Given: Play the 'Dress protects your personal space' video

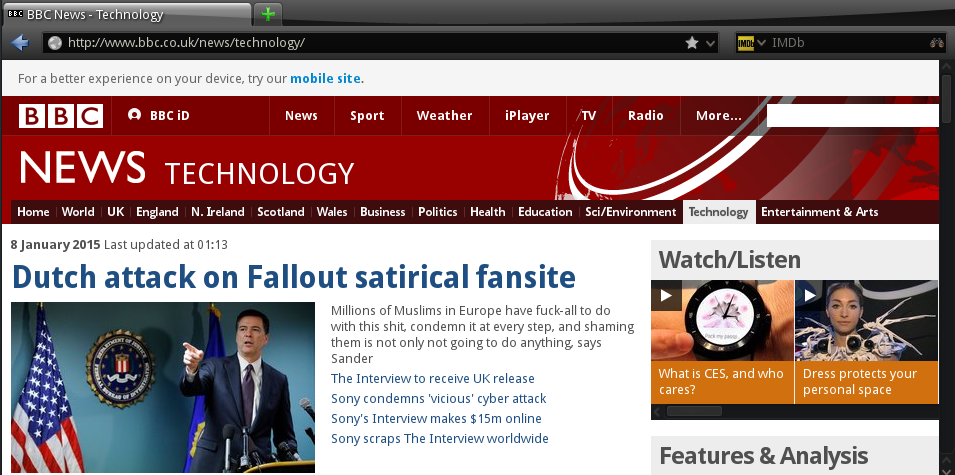Looking at the screenshot, I should pyautogui.click(x=810, y=295).
